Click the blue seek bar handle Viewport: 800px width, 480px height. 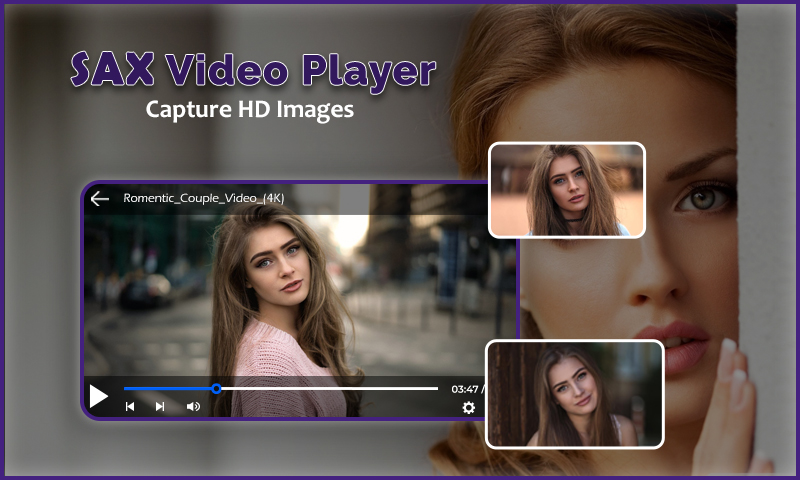pyautogui.click(x=216, y=389)
